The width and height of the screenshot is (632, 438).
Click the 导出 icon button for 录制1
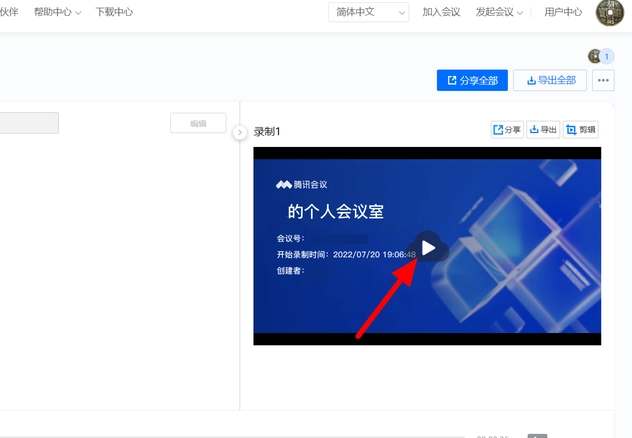point(543,130)
